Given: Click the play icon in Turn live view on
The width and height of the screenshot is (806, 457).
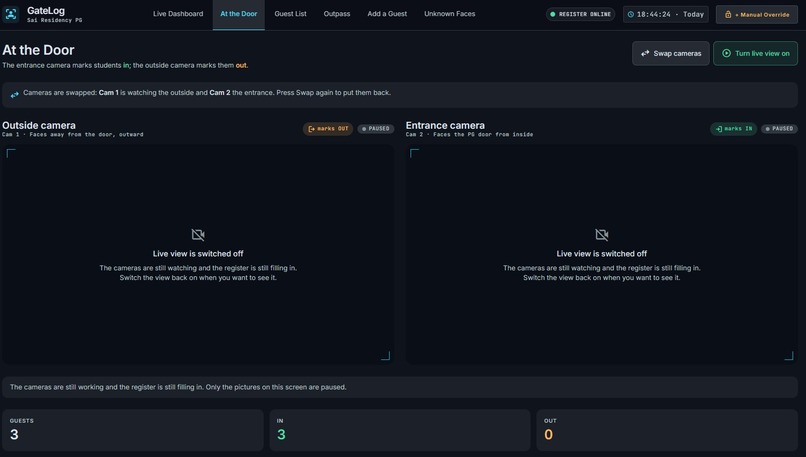Looking at the screenshot, I should pyautogui.click(x=726, y=53).
